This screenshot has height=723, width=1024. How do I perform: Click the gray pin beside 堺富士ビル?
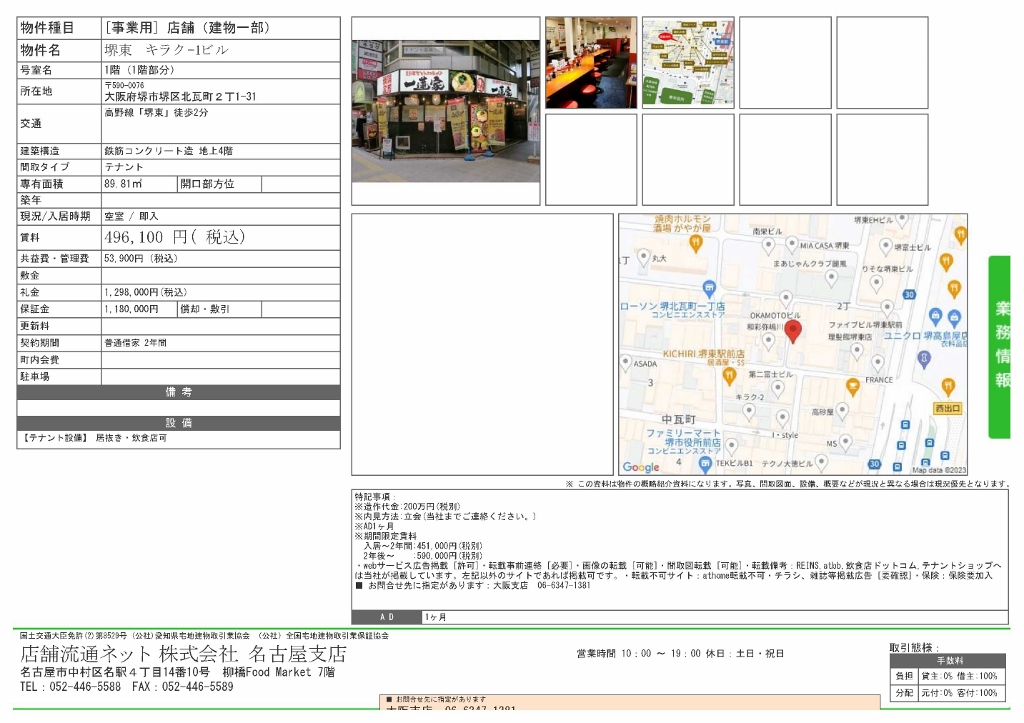pos(886,247)
